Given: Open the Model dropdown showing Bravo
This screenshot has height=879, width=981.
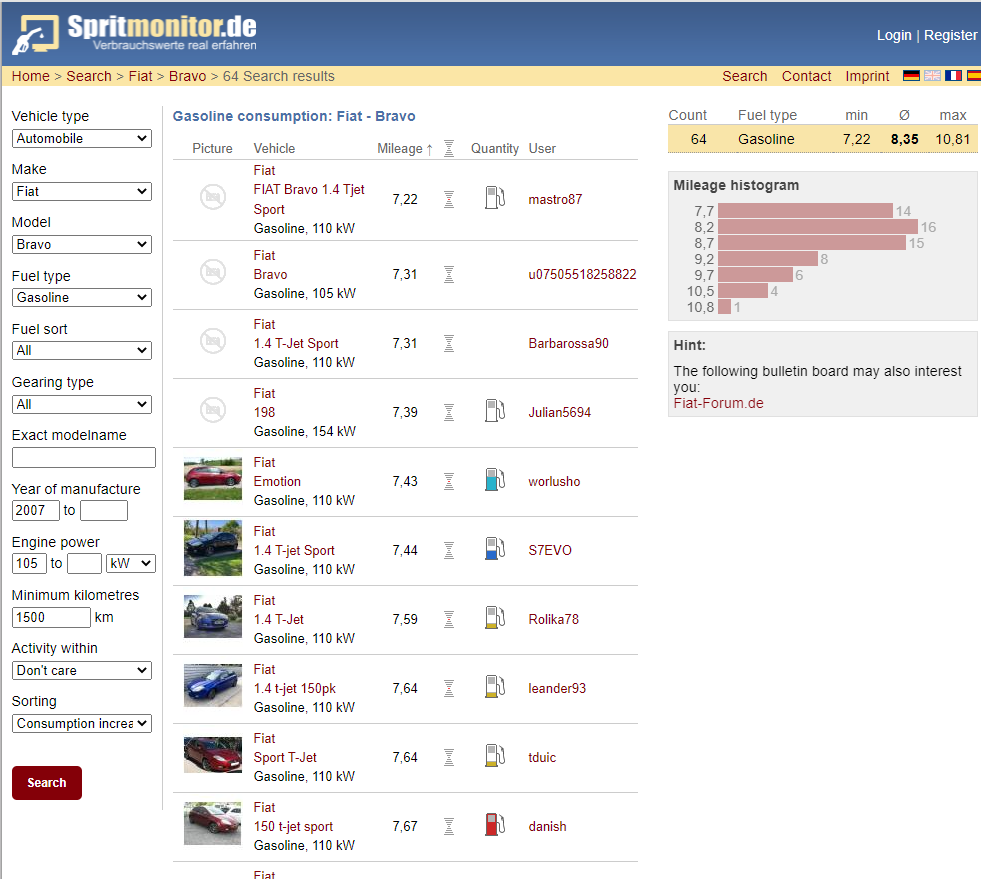Looking at the screenshot, I should point(82,244).
